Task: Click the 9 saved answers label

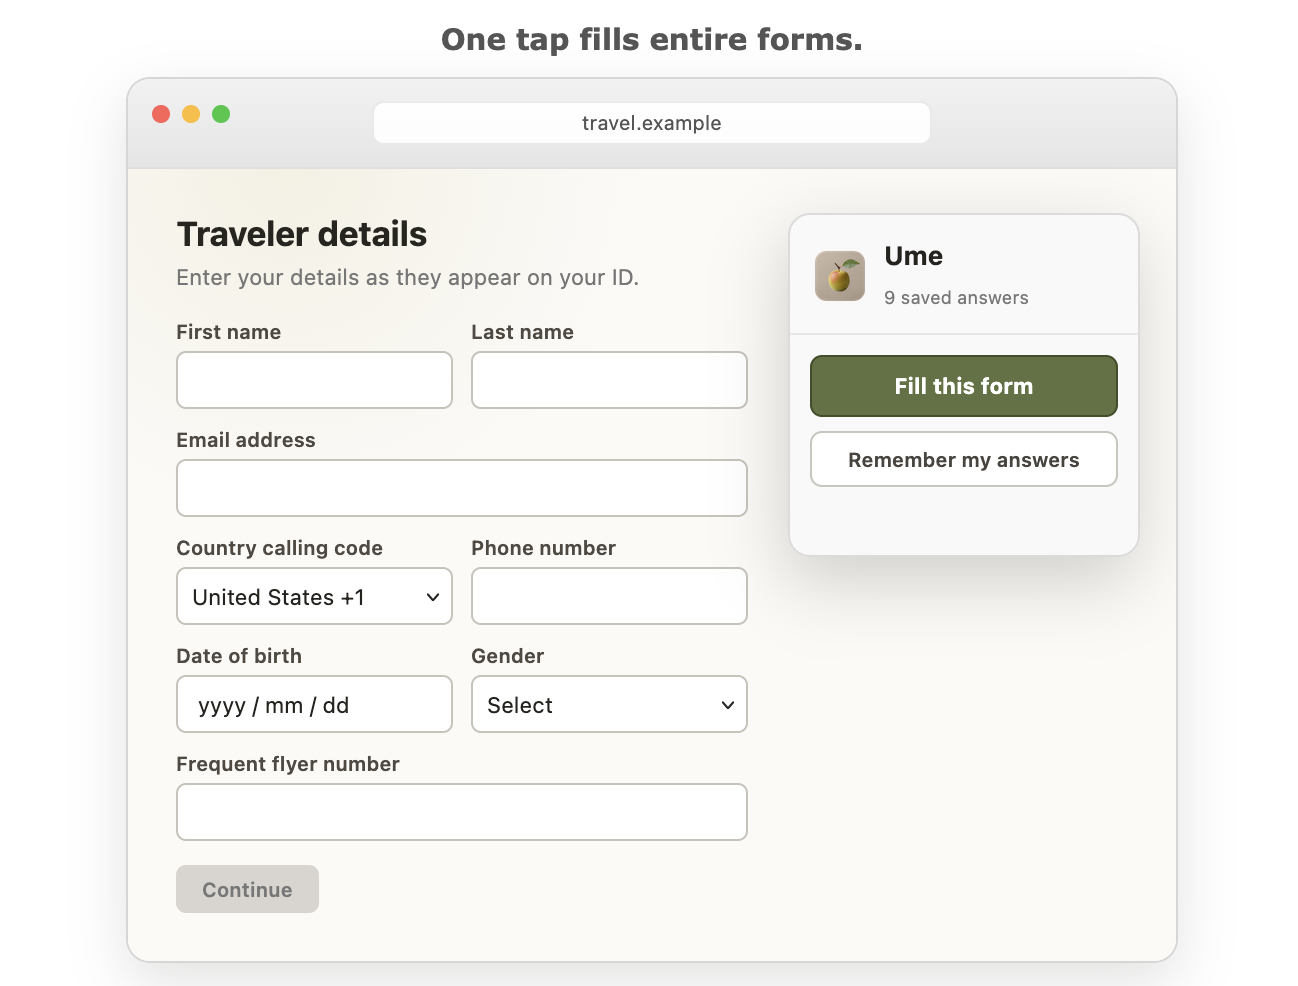Action: pos(956,298)
